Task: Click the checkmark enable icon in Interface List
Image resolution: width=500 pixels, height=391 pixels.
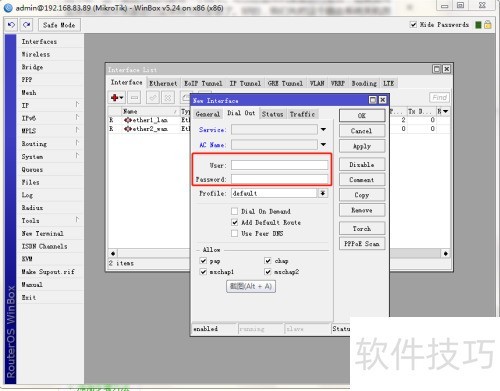Action: click(153, 98)
